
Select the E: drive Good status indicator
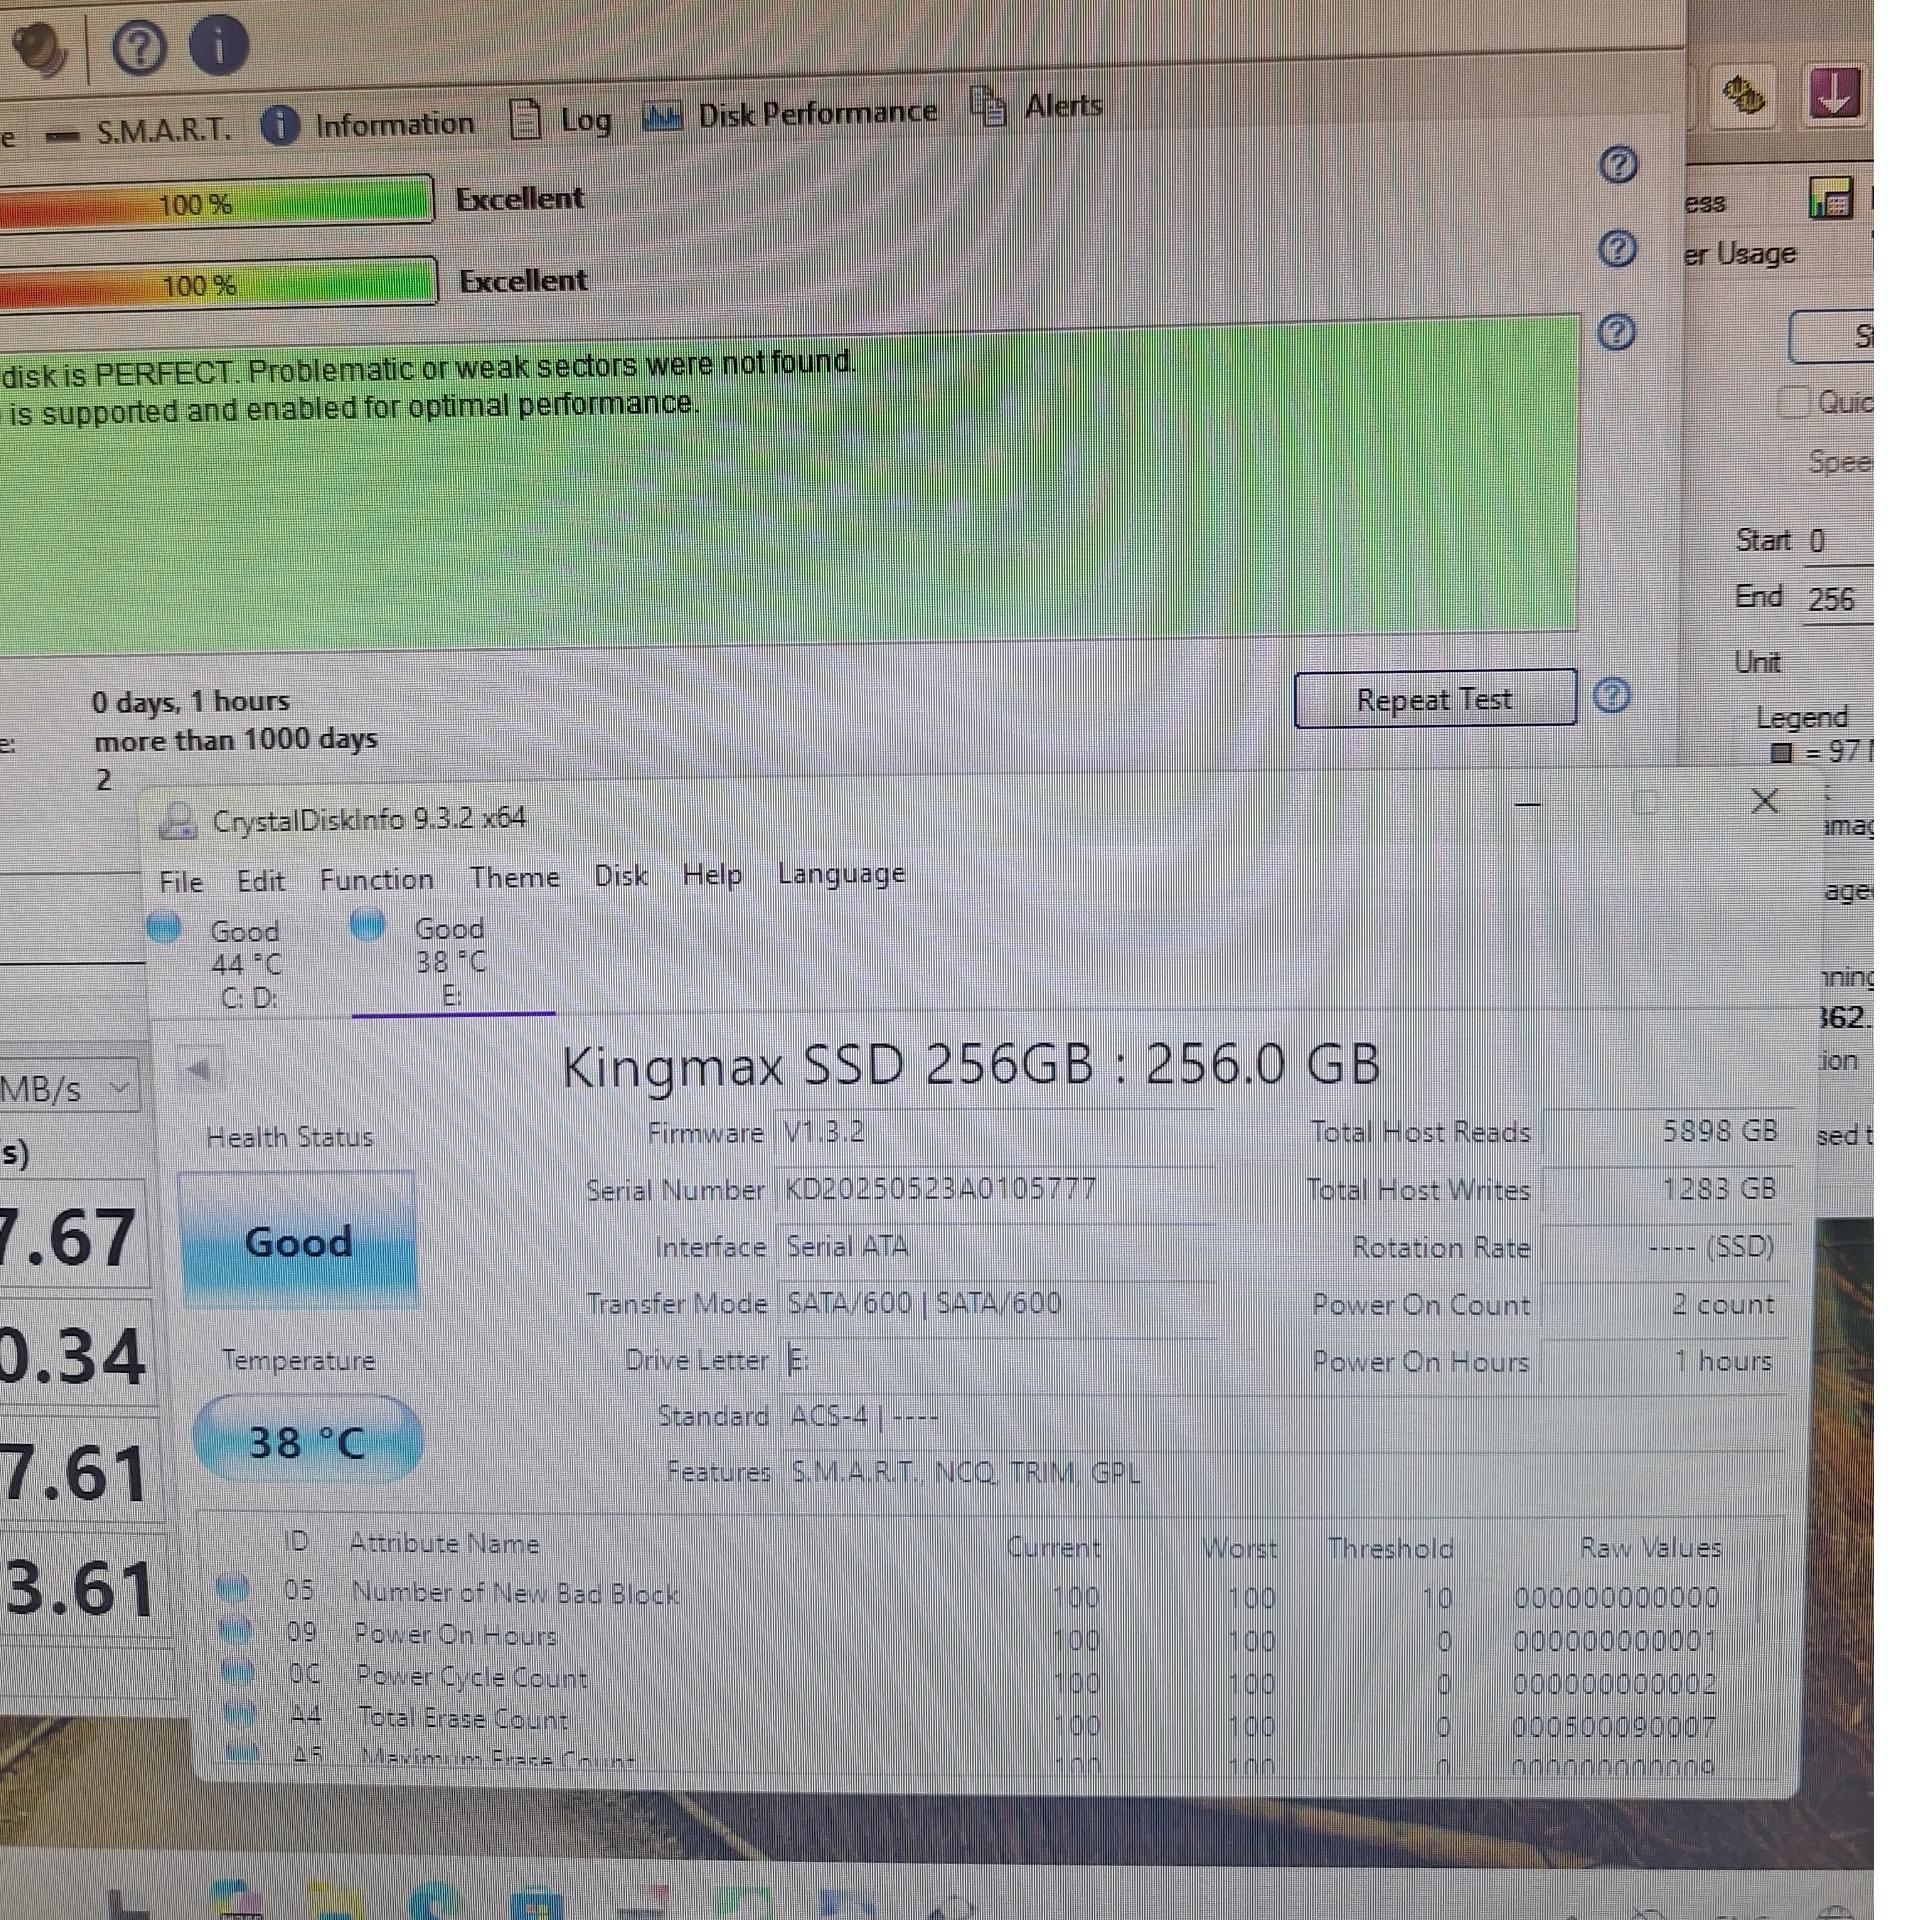point(448,960)
